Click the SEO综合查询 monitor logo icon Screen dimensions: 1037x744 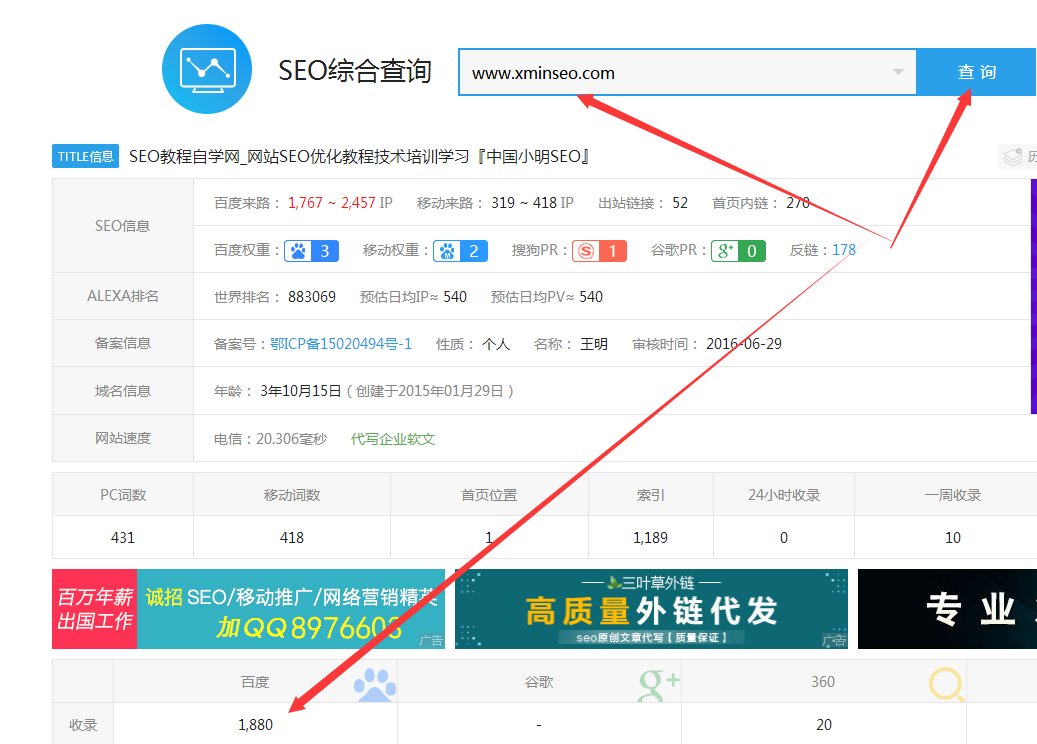[206, 68]
